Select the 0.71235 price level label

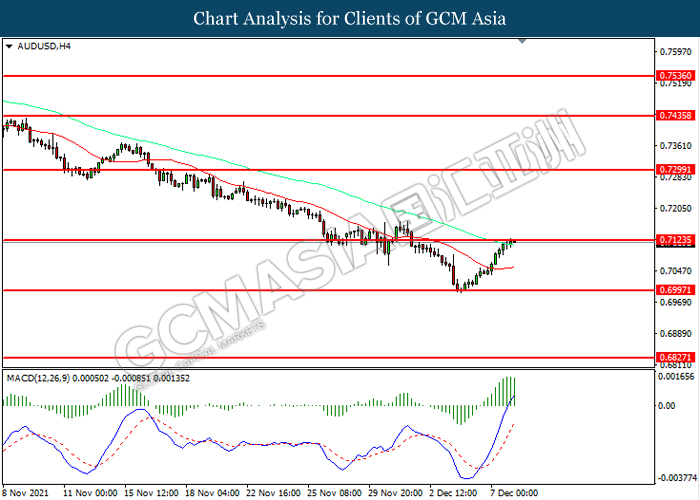[675, 240]
